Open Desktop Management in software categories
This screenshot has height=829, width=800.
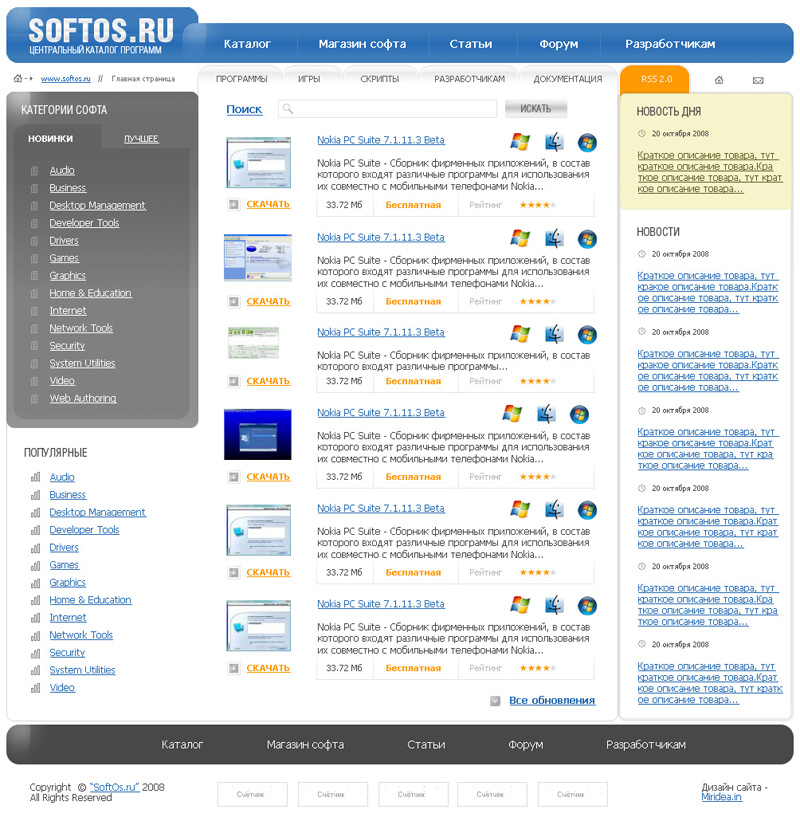tap(97, 206)
